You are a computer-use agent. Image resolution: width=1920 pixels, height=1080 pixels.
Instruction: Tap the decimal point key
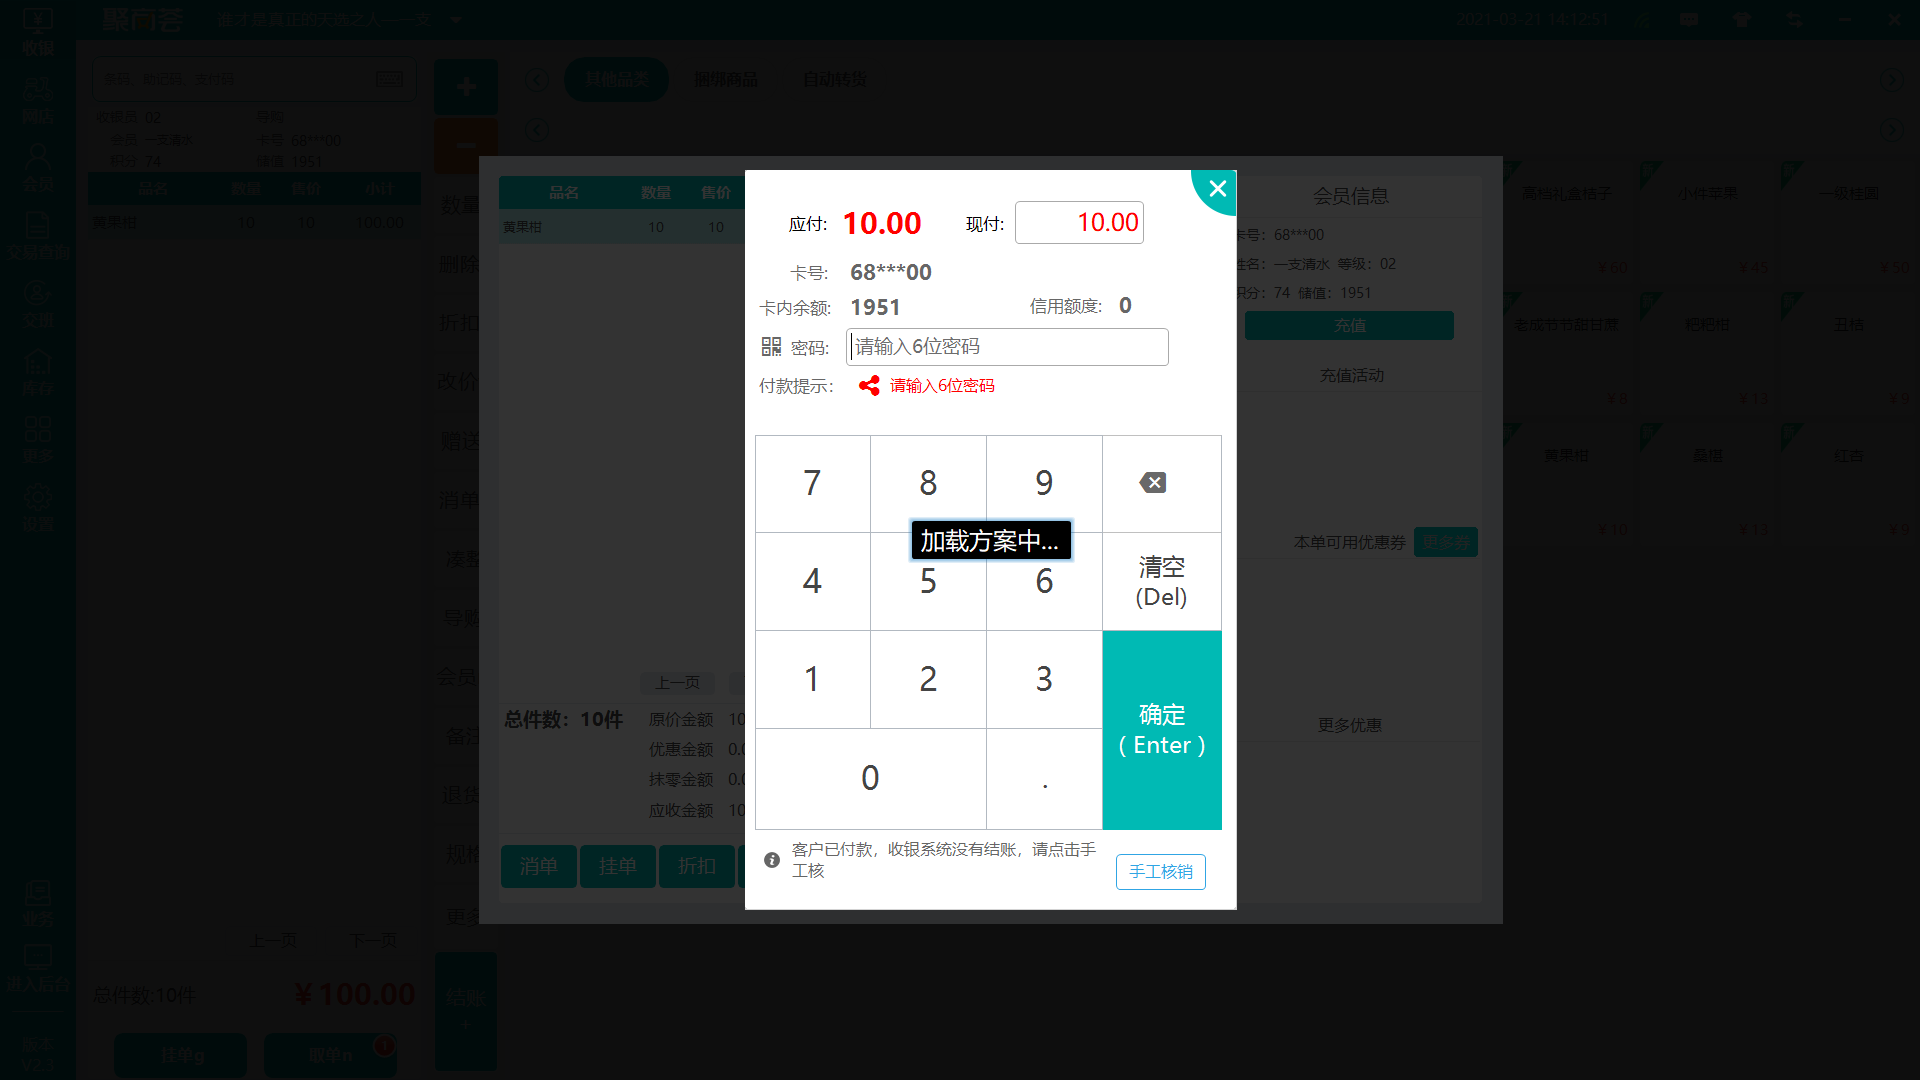[x=1044, y=778]
